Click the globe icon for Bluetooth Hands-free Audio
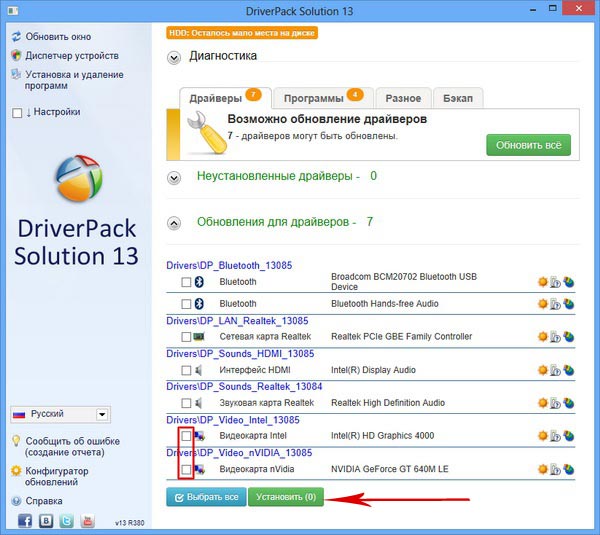The width and height of the screenshot is (600, 535). coord(569,303)
